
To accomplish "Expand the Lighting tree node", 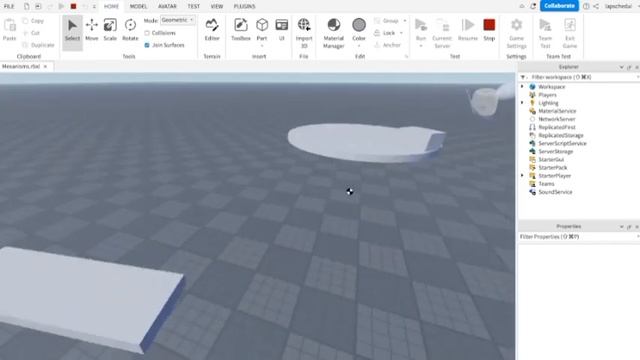I will pos(522,103).
